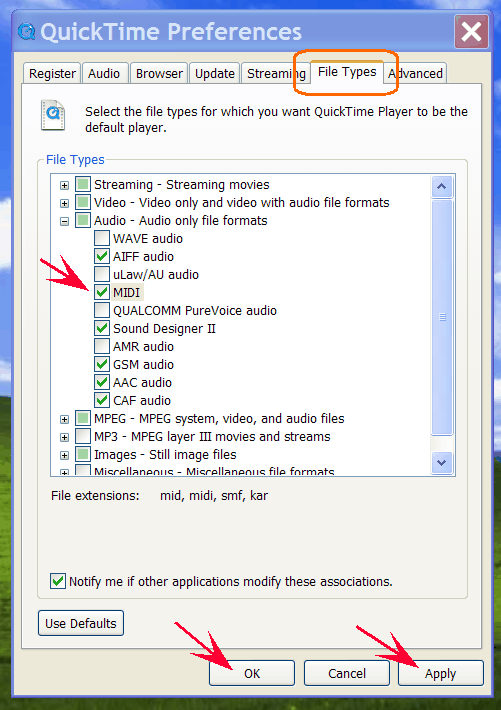Expand the Video file formats category
Viewport: 501px width, 710px height.
(x=64, y=203)
